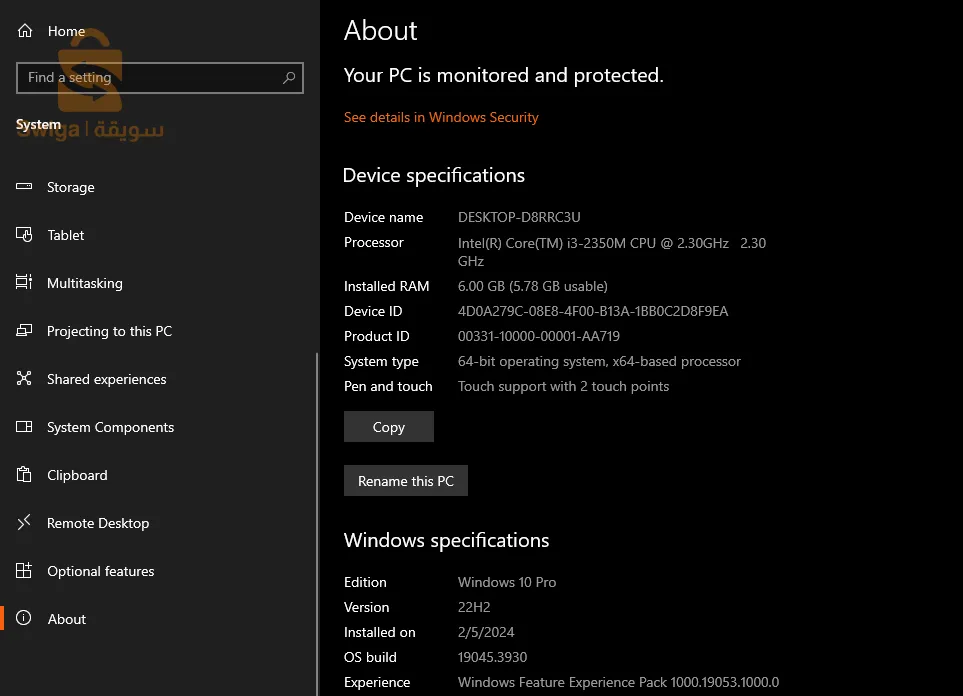
Task: Select the Tablet icon
Action: (25, 235)
